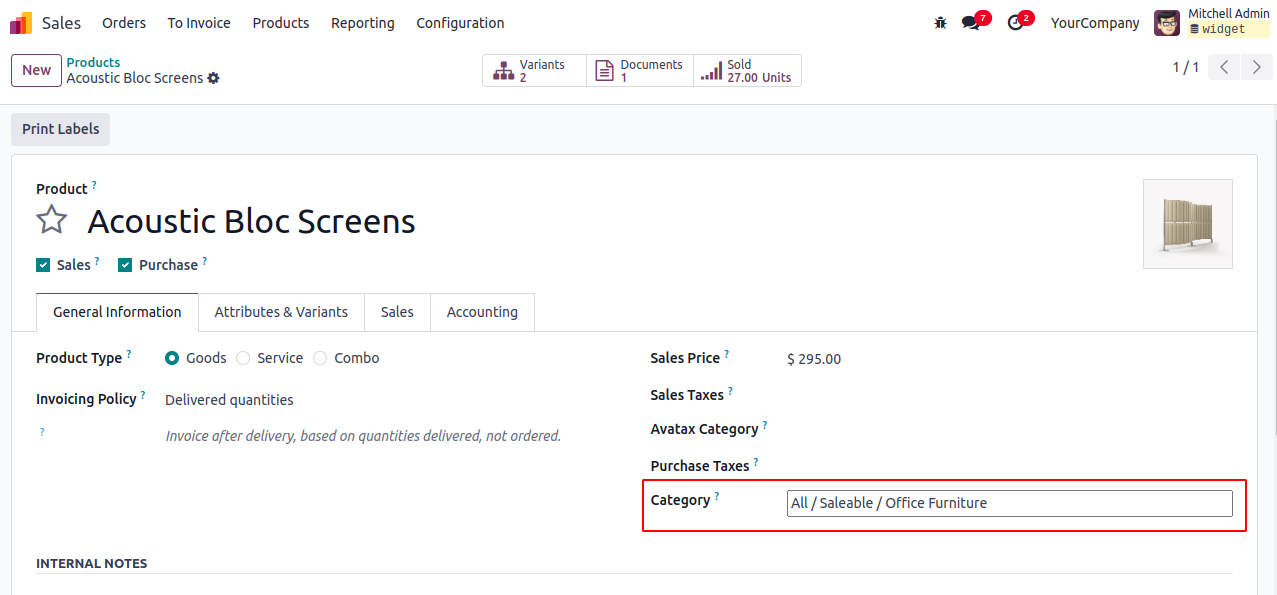Mark product as favorite with star

click(52, 221)
